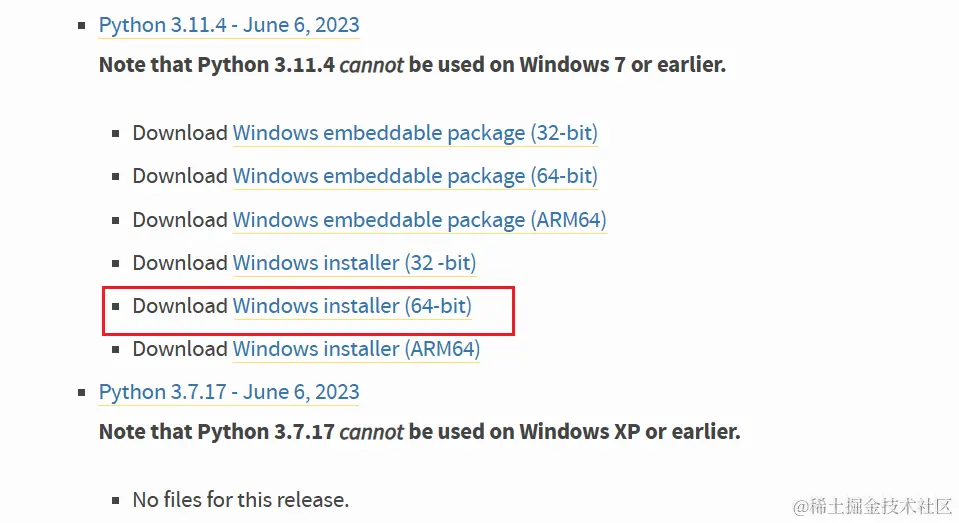Download Windows installer (32-bit)
The image size is (959, 523).
pyautogui.click(x=354, y=263)
